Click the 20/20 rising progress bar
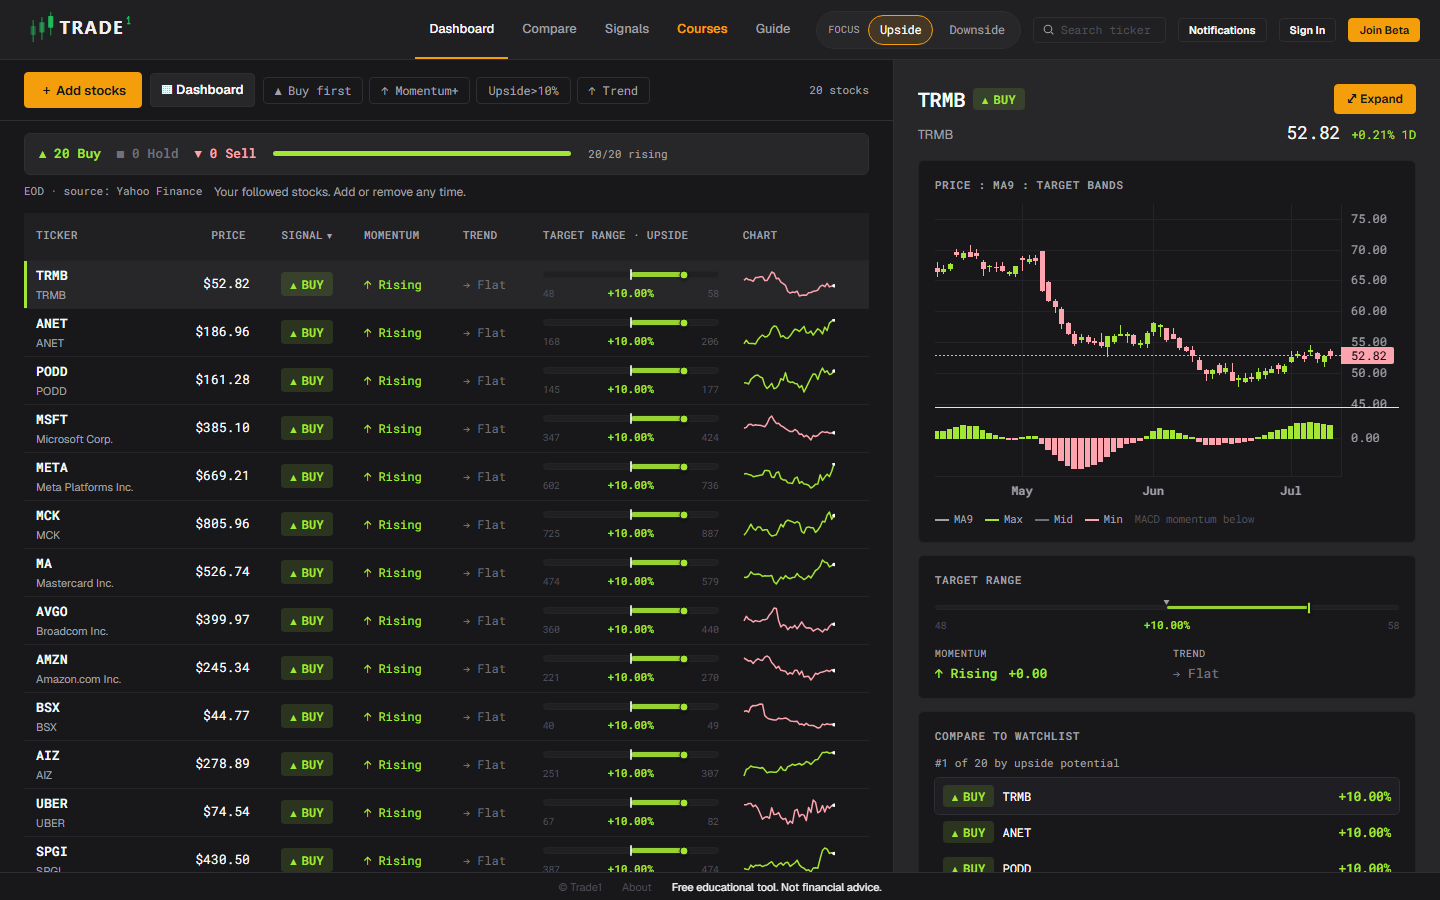Viewport: 1440px width, 900px height. click(422, 154)
